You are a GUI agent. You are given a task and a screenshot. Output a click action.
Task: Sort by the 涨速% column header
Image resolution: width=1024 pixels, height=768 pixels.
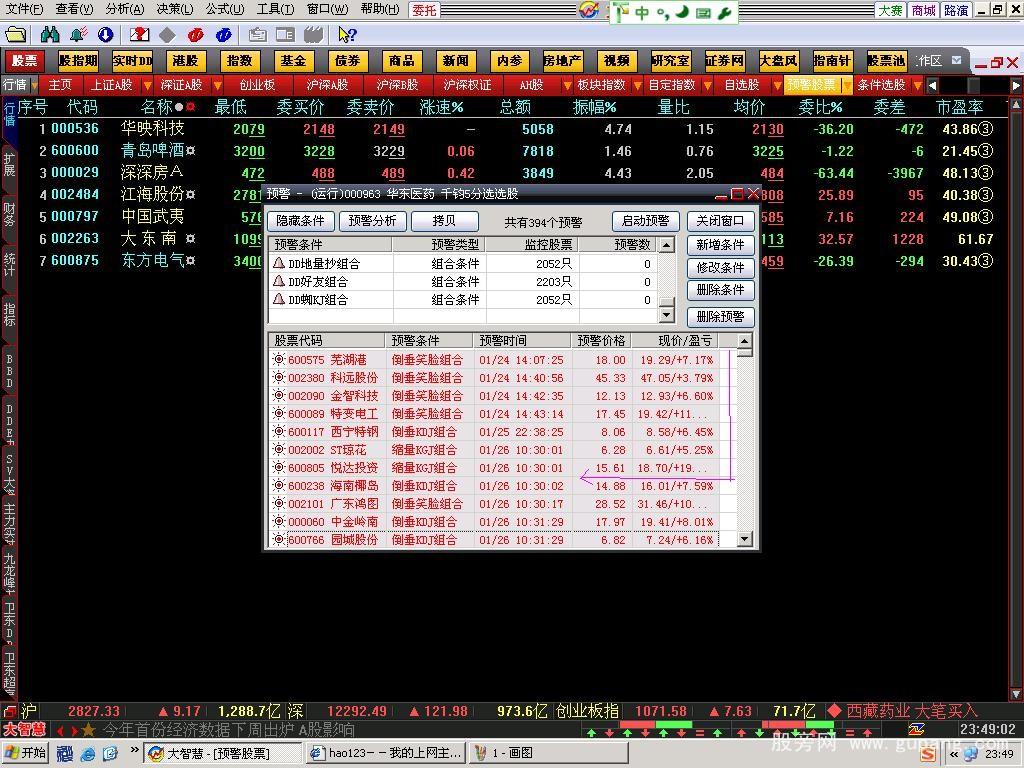[441, 107]
